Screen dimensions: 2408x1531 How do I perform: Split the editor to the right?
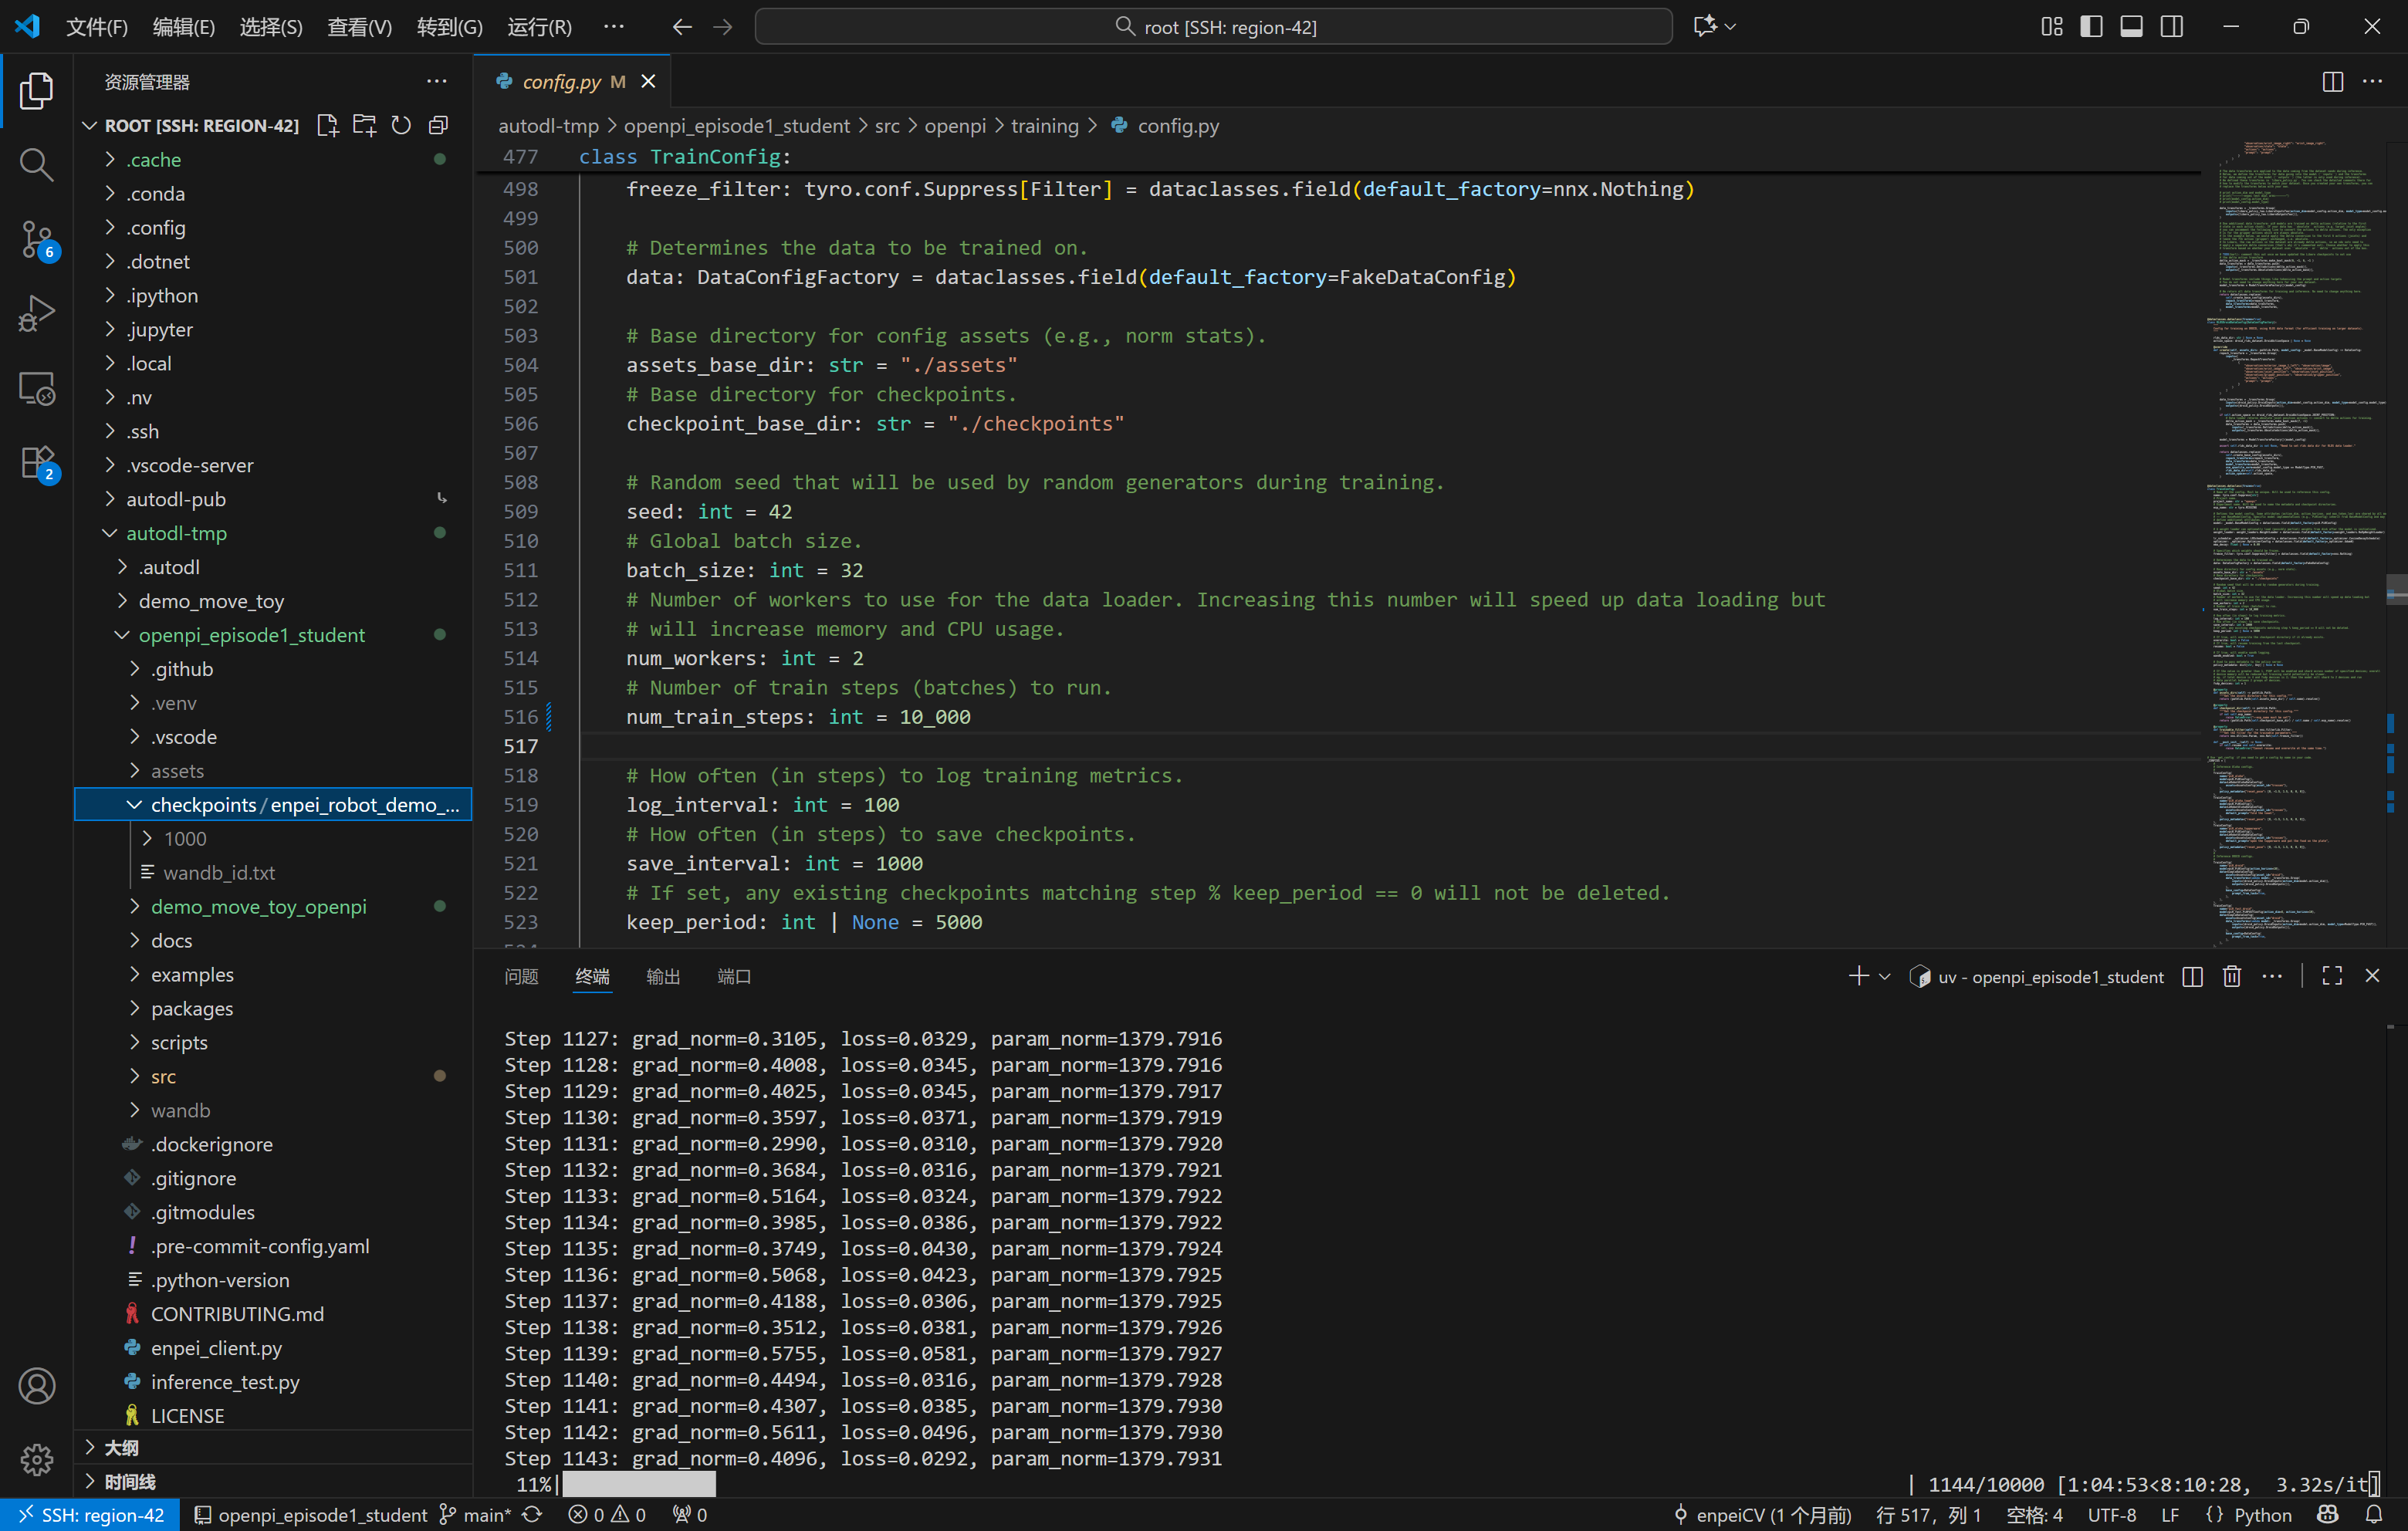click(2332, 82)
